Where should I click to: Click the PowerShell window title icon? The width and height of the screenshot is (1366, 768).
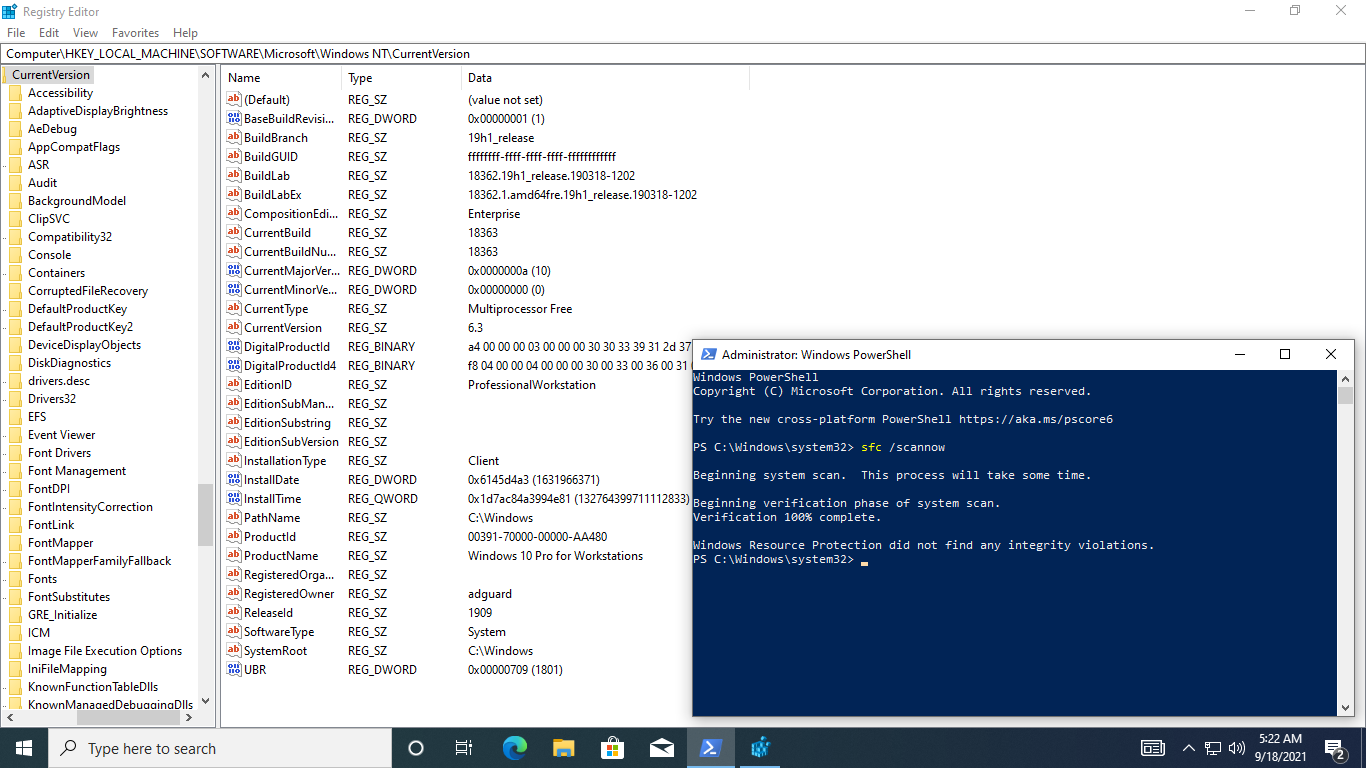pyautogui.click(x=708, y=354)
